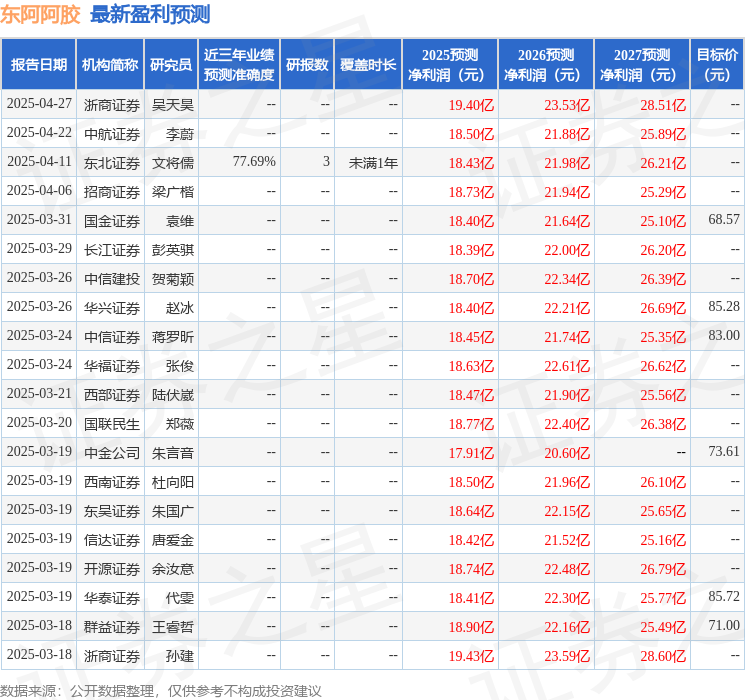Click the 17.91亿 profit value
This screenshot has height=700, width=745.
471,453
